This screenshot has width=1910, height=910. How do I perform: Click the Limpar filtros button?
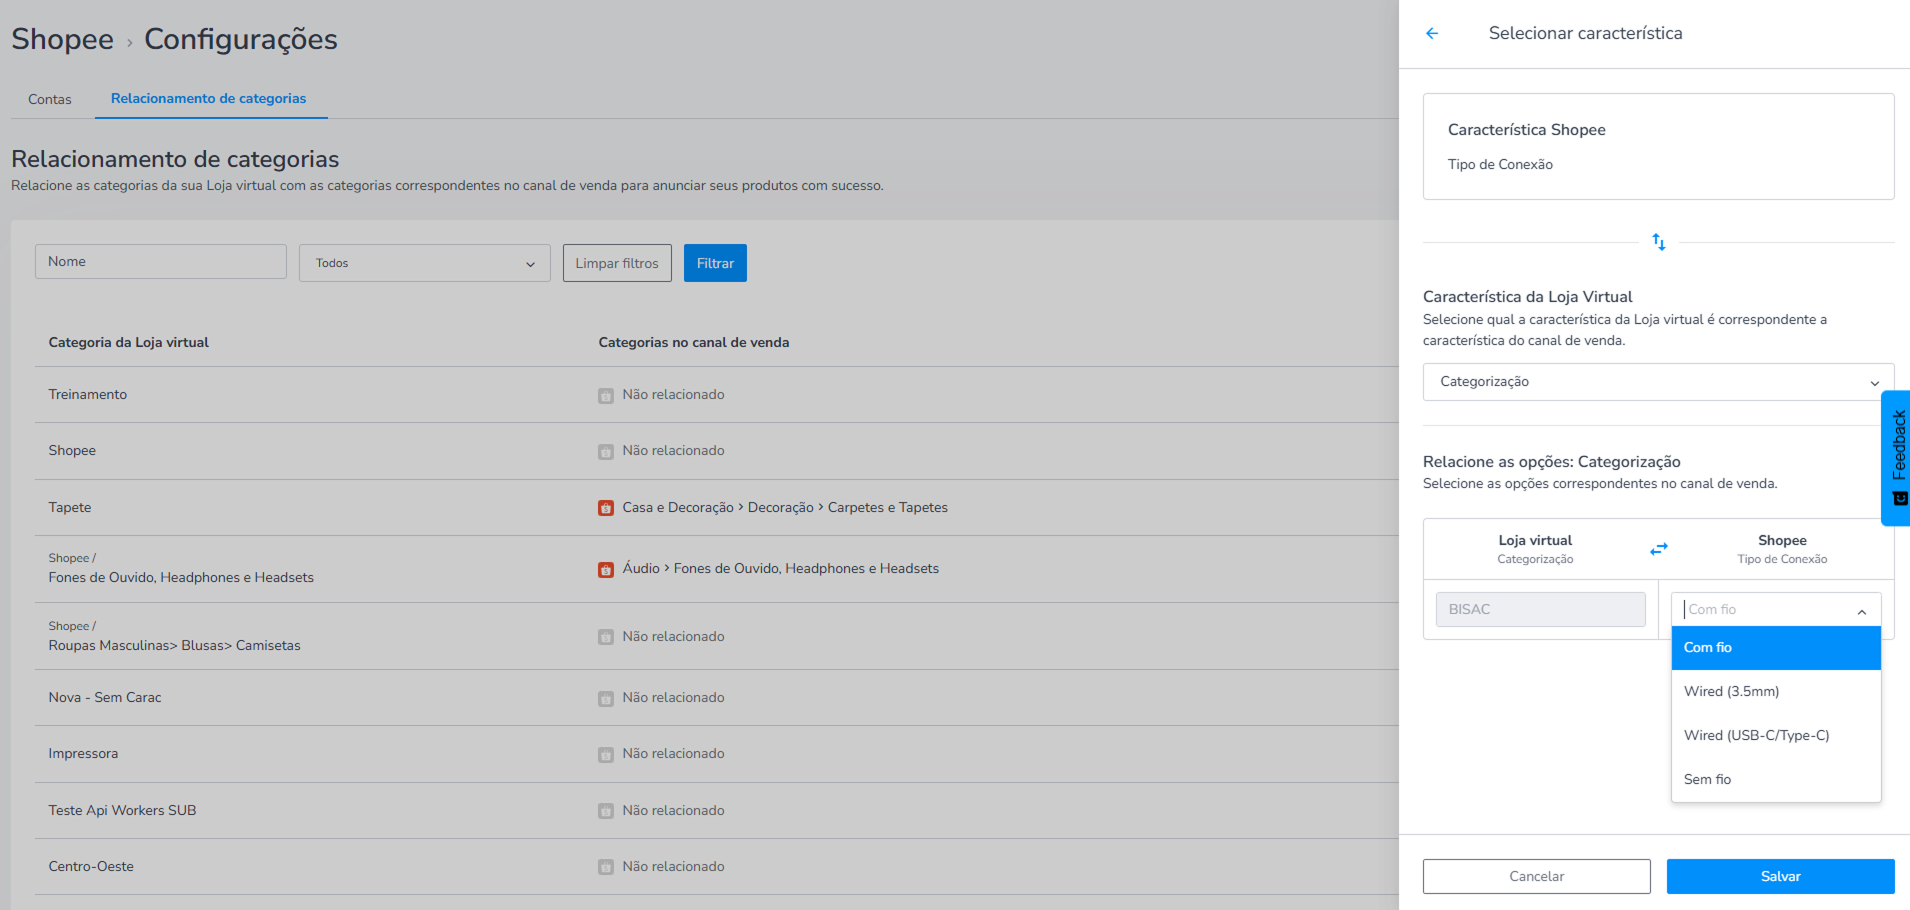[x=617, y=263]
